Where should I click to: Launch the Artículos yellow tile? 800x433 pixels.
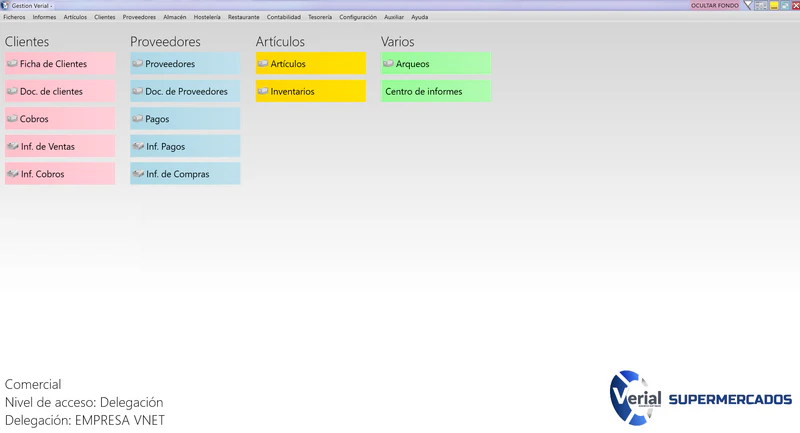[311, 64]
